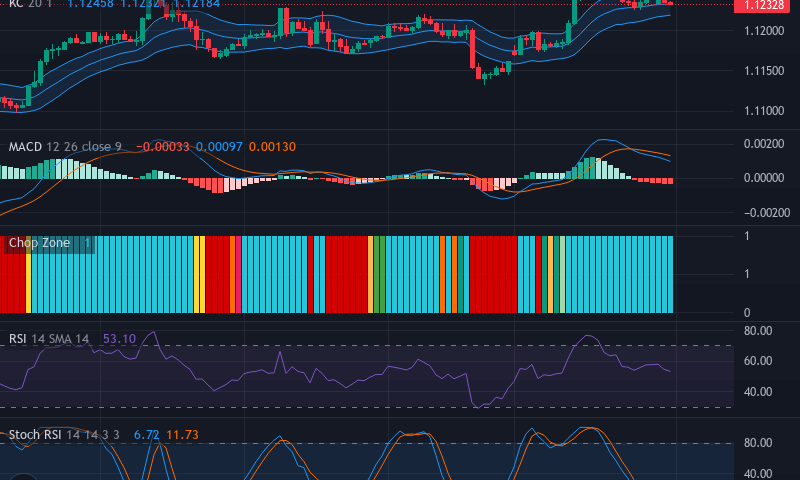Select the Stoch RSI 14 14 3 3 legend

[x=64, y=435]
